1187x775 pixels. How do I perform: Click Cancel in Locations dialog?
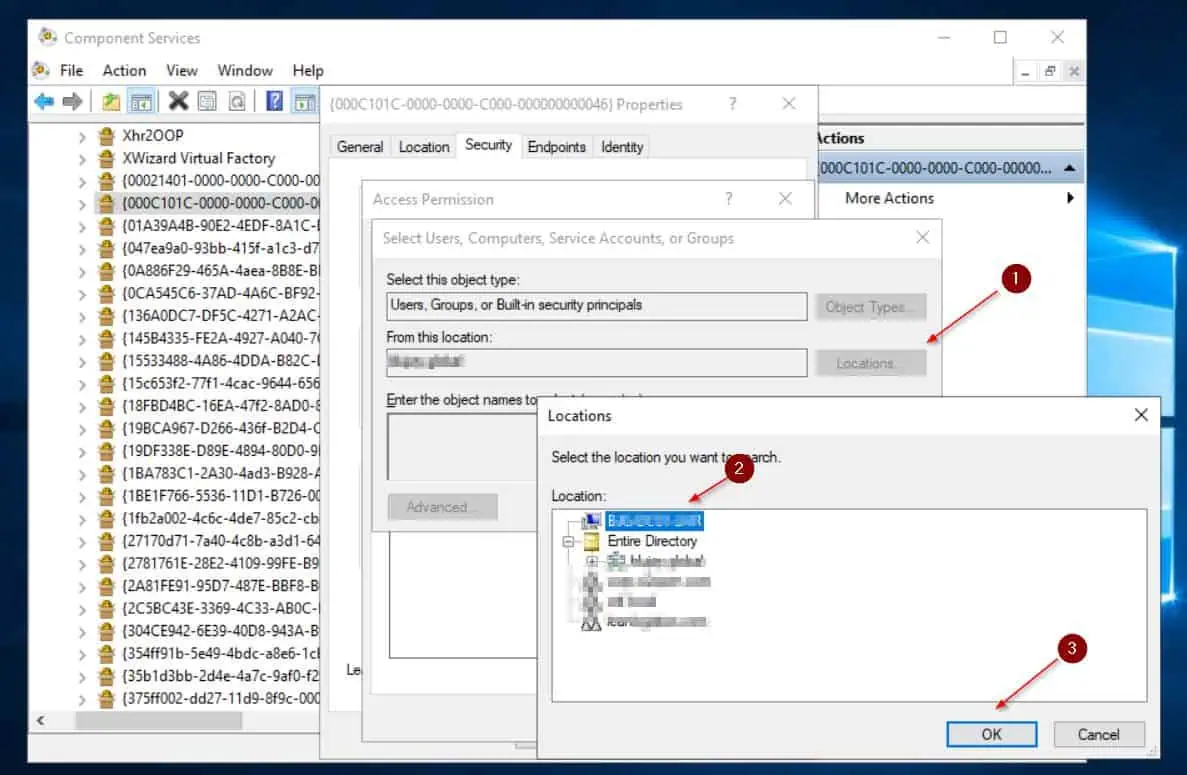tap(1098, 734)
